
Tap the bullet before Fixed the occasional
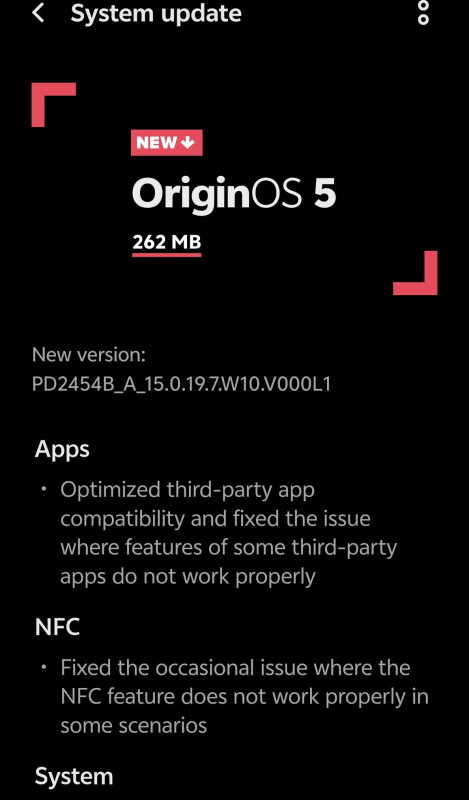(x=44, y=667)
